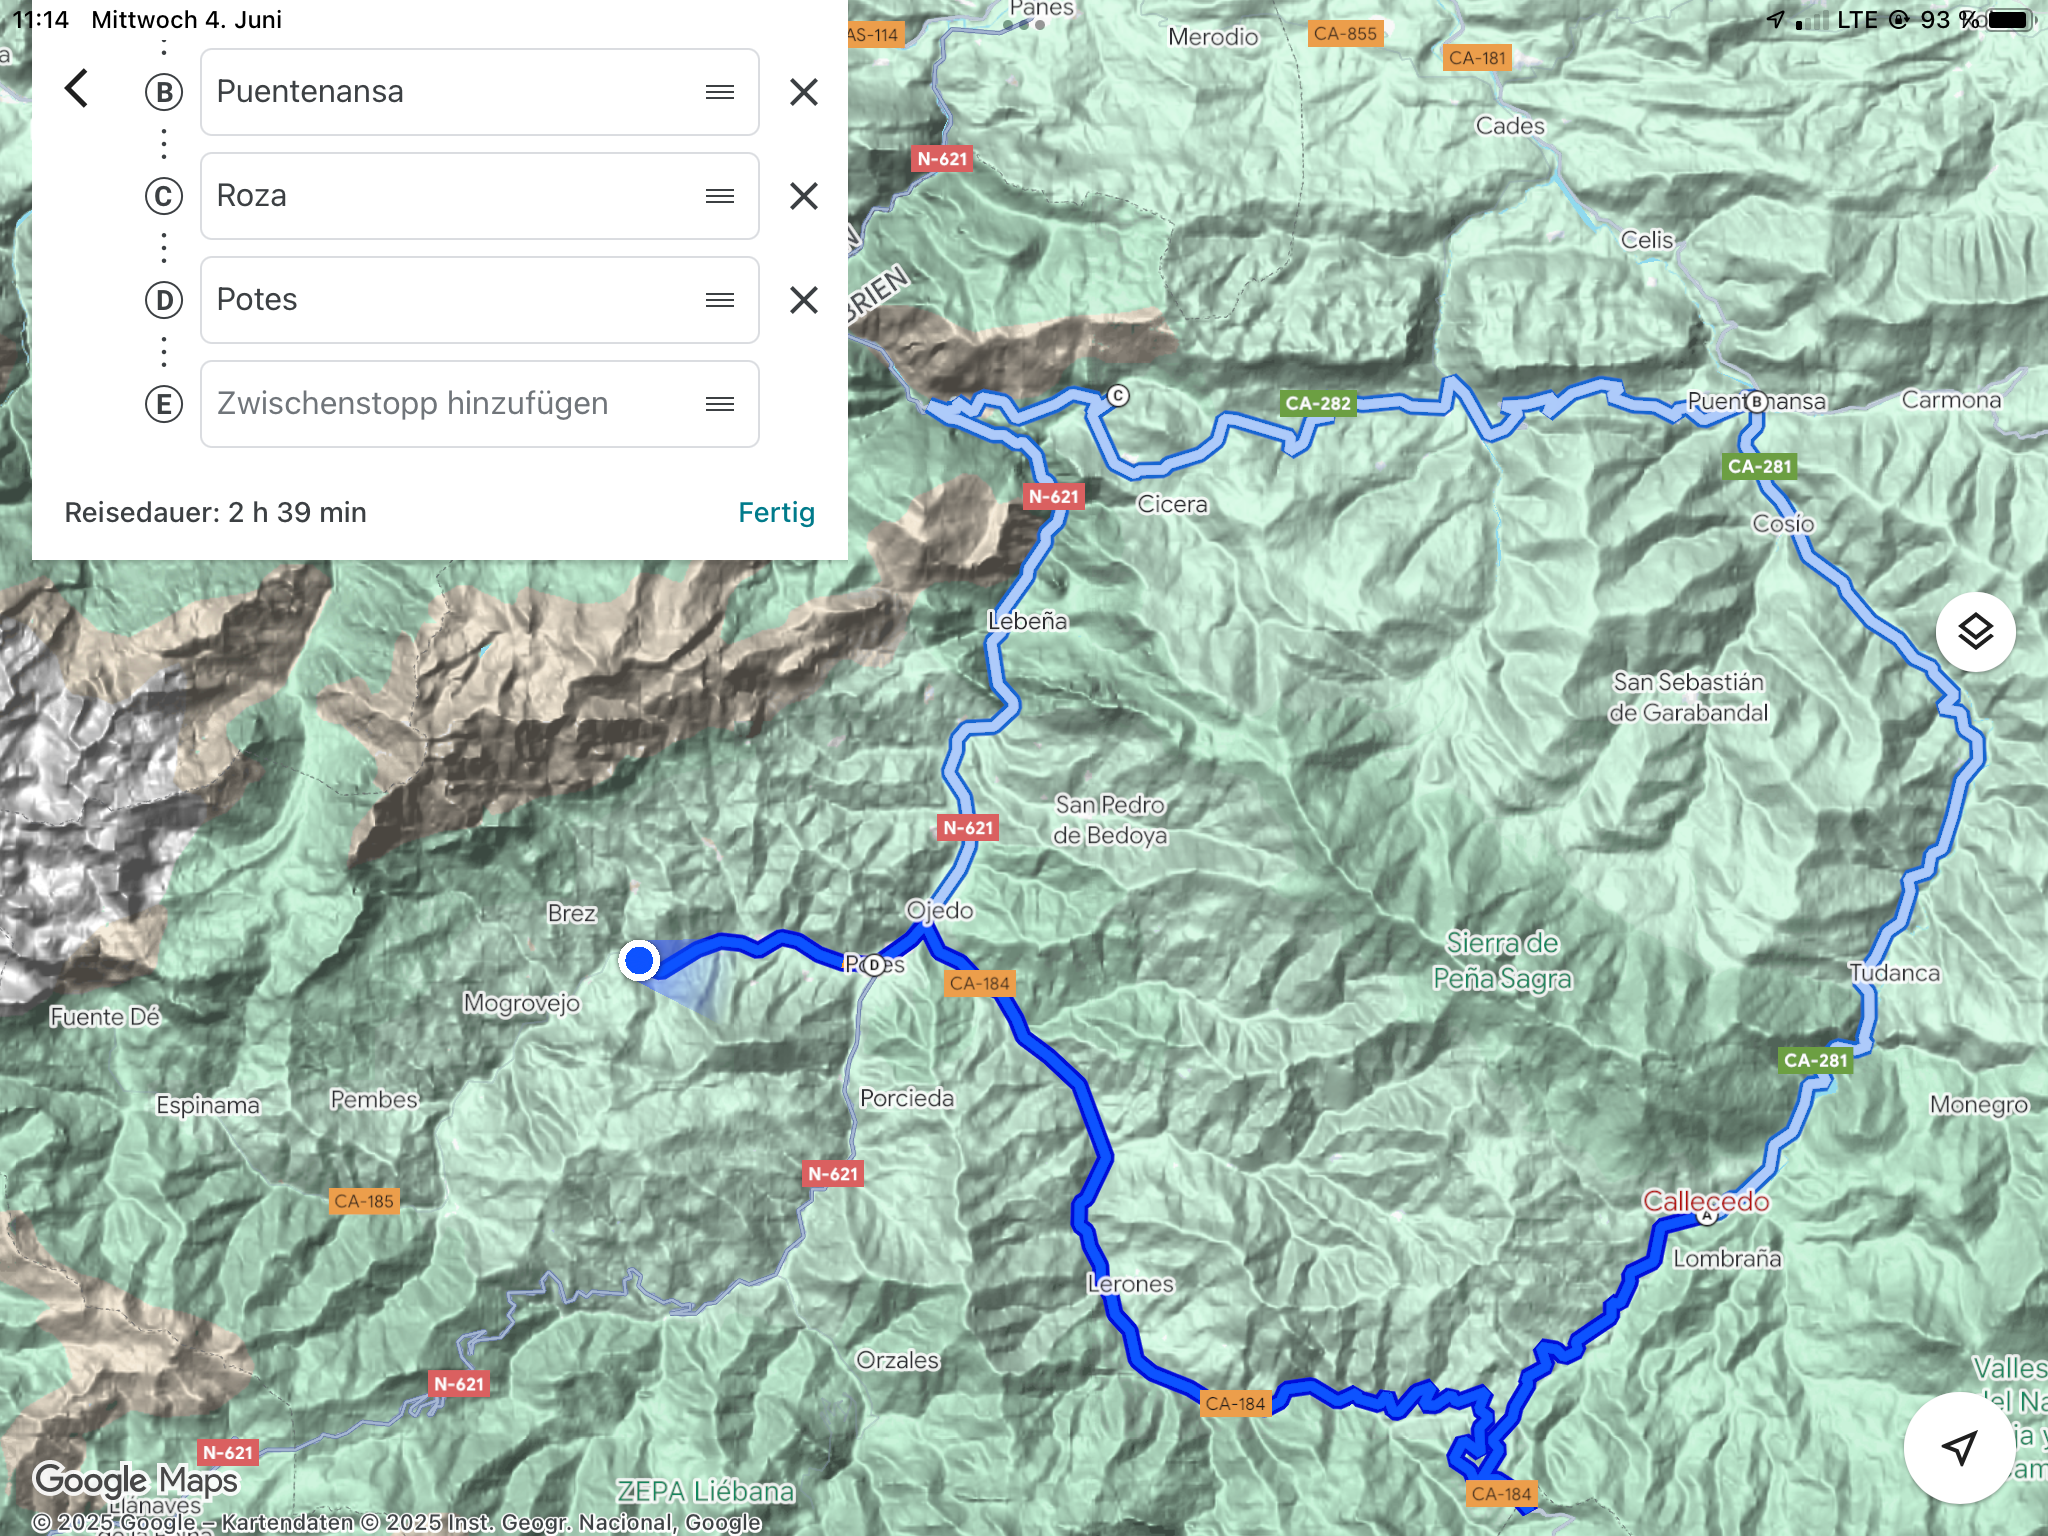Tap the reorder handle for Roza
2048x1536 pixels.
click(720, 196)
